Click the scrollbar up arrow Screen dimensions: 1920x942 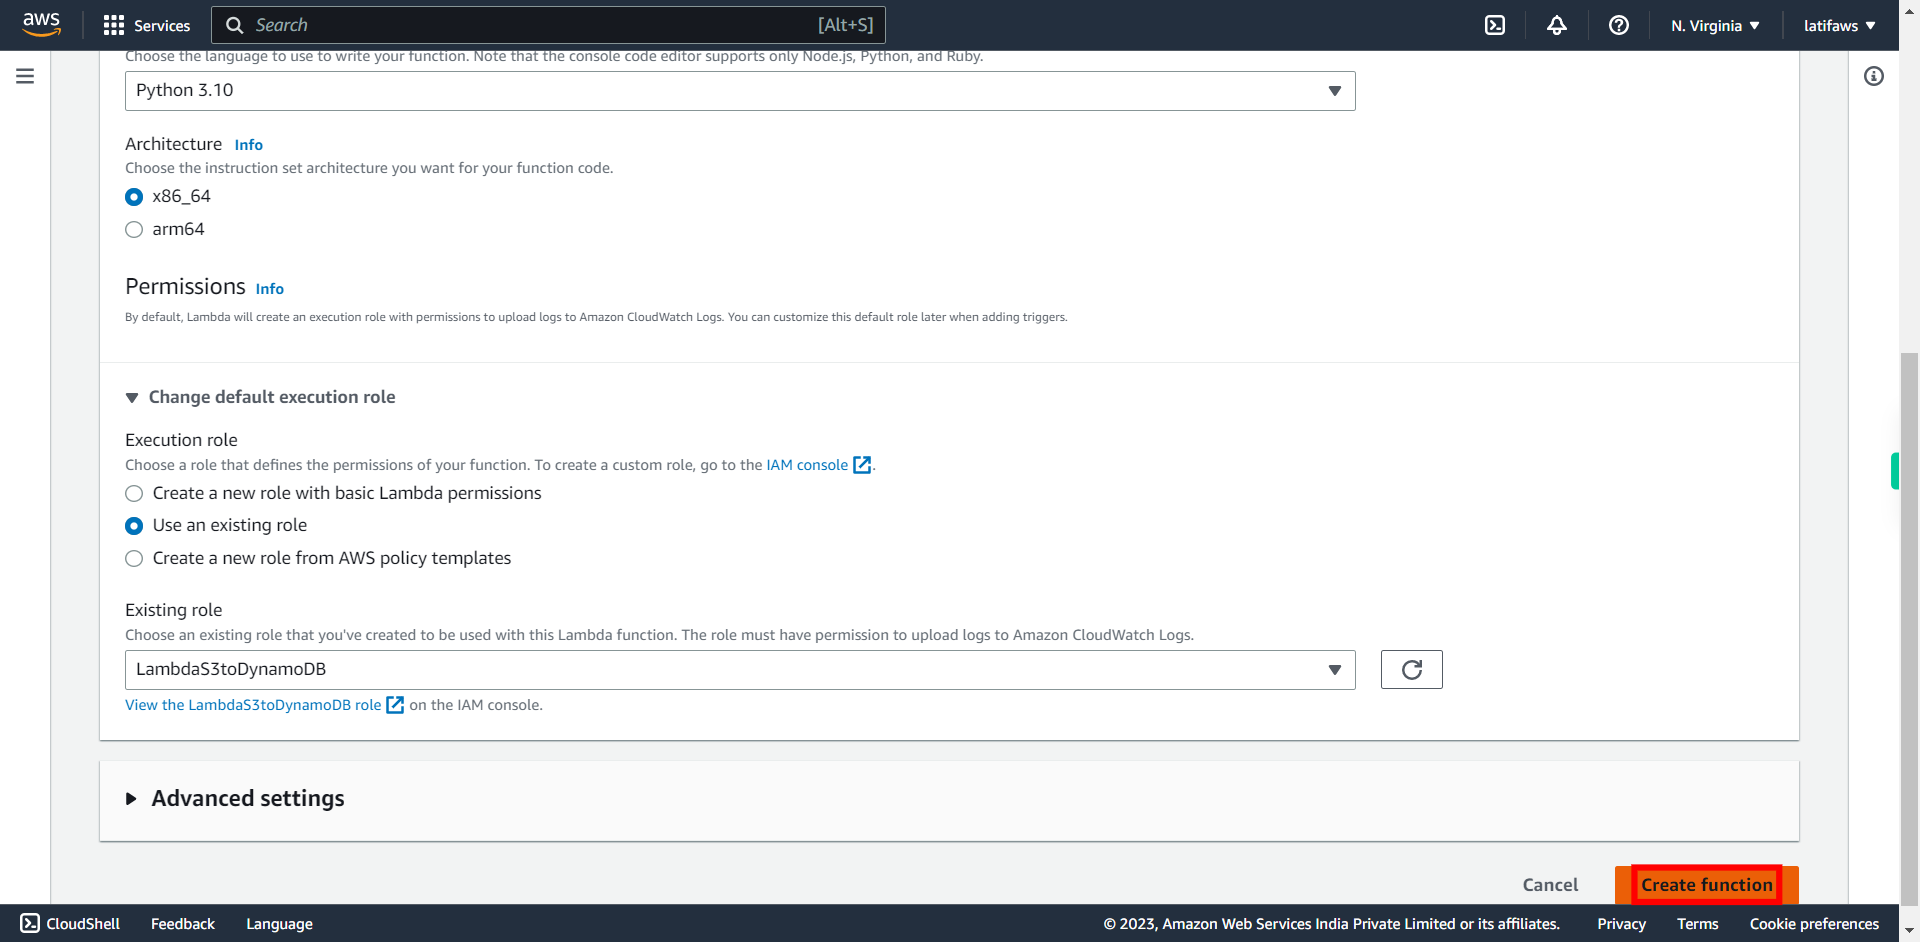tap(1910, 9)
